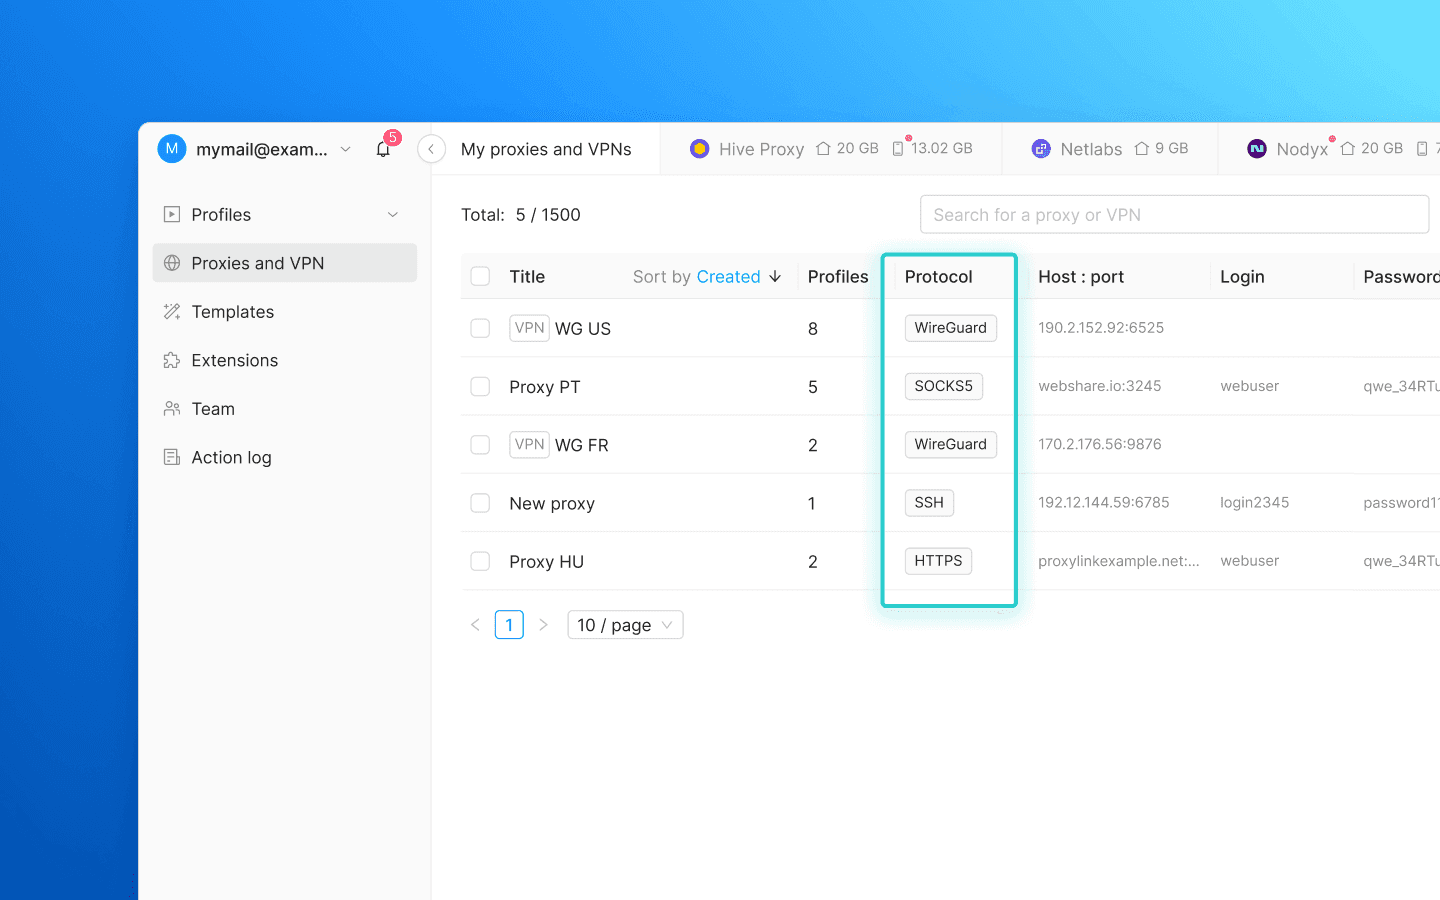Toggle the select-all checkbox in header
Image resolution: width=1440 pixels, height=900 pixels.
tap(480, 276)
